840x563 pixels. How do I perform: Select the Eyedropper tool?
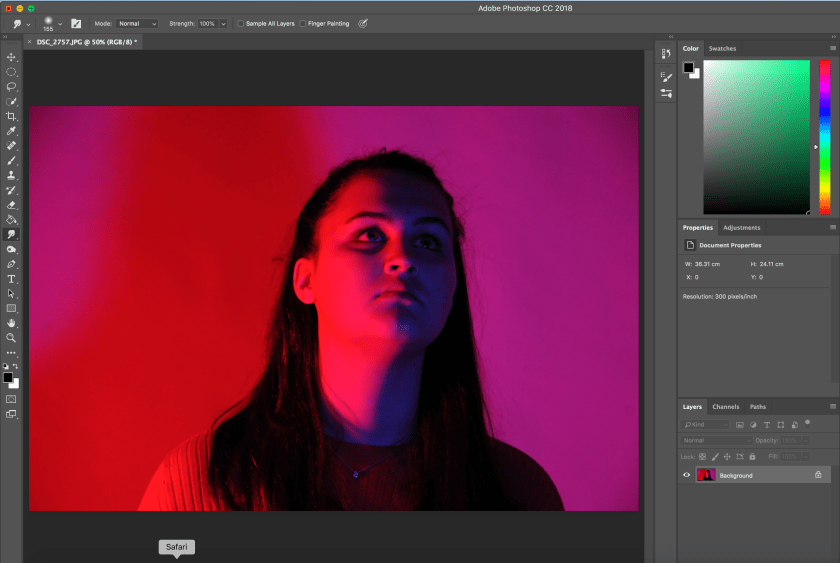point(11,131)
